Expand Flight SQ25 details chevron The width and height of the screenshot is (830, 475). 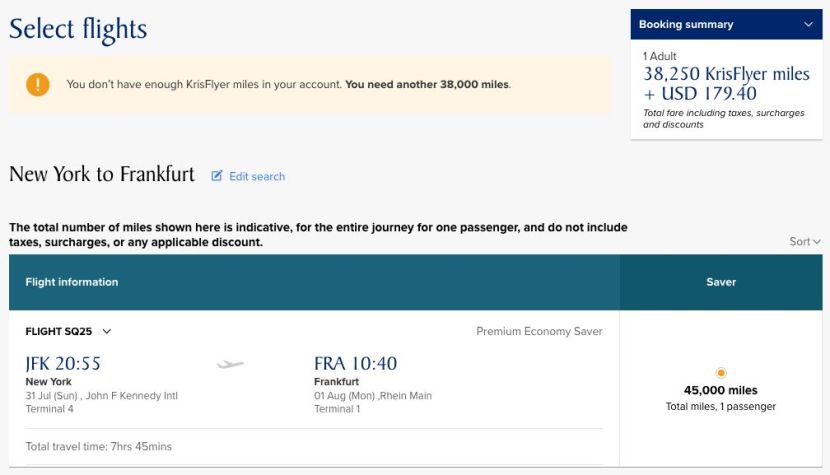click(107, 331)
